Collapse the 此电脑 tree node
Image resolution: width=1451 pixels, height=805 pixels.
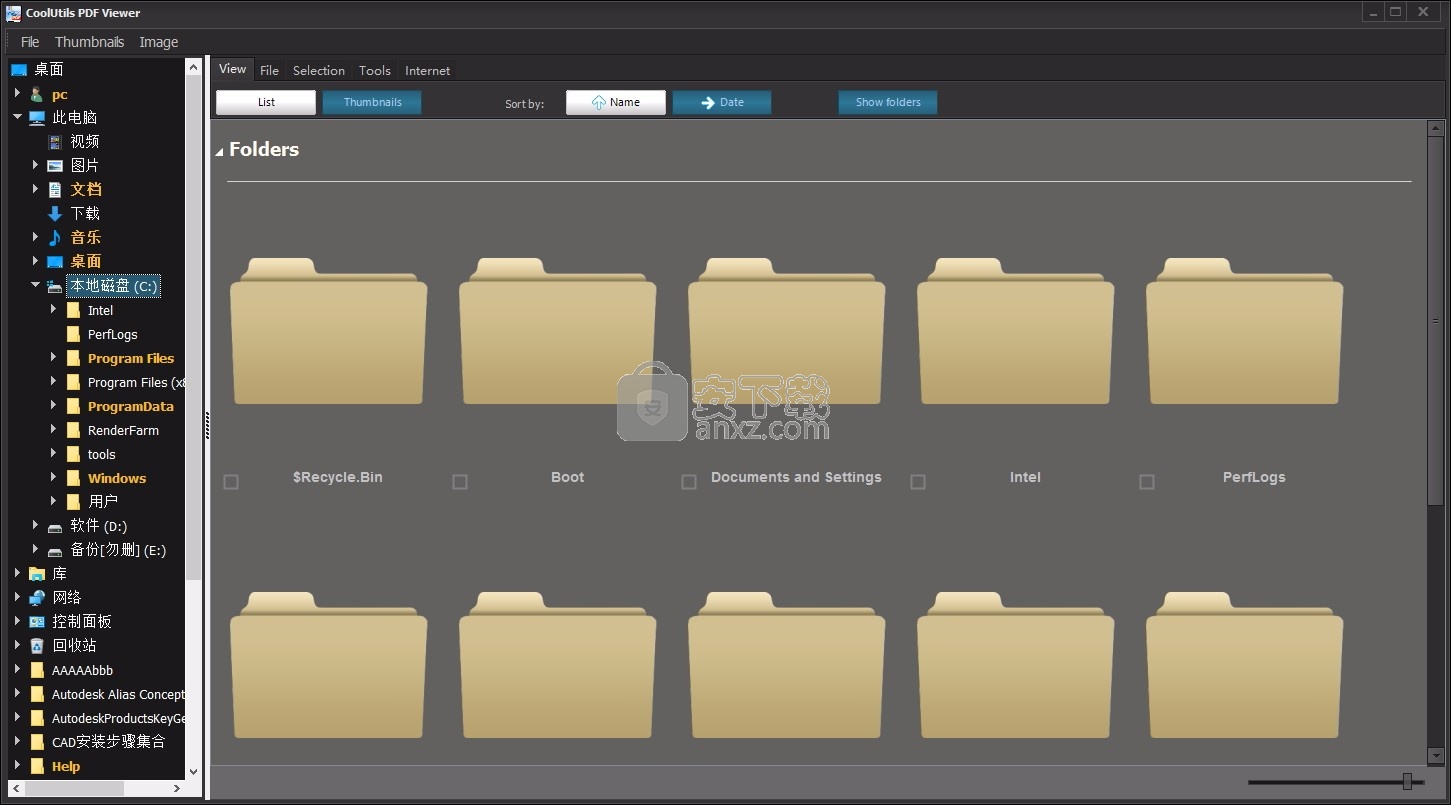click(x=17, y=117)
